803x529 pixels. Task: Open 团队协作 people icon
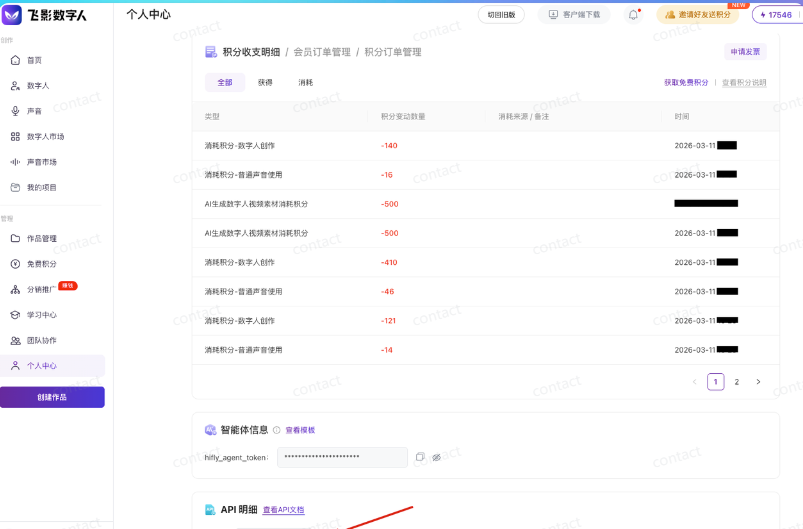[15, 340]
